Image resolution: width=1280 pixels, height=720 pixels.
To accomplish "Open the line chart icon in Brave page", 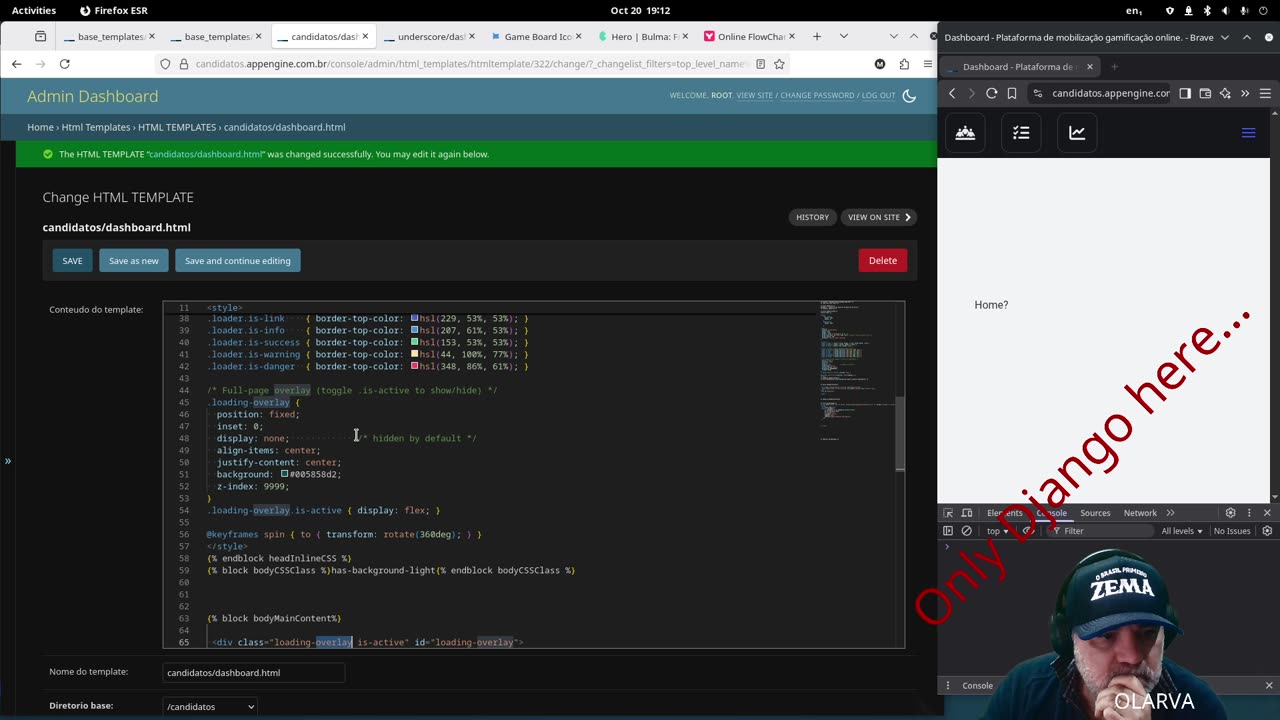I will (x=1077, y=133).
